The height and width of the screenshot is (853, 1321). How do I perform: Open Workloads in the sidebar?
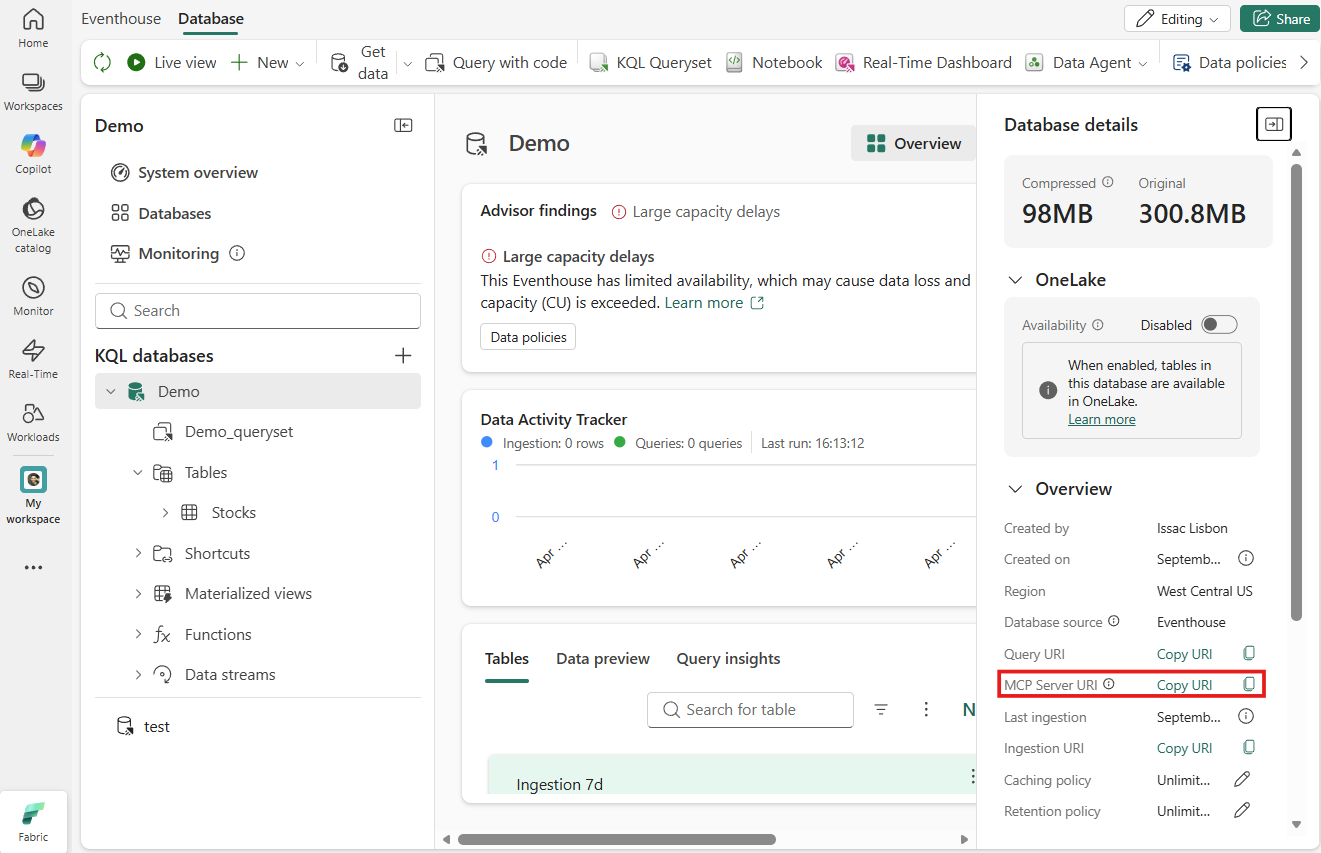(33, 422)
